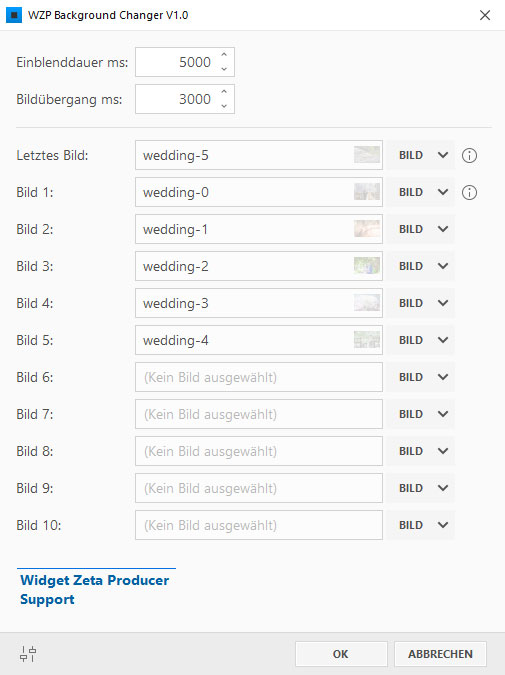Click the info icon beside Bild 1
Viewport: 505px width, 675px height.
[469, 192]
